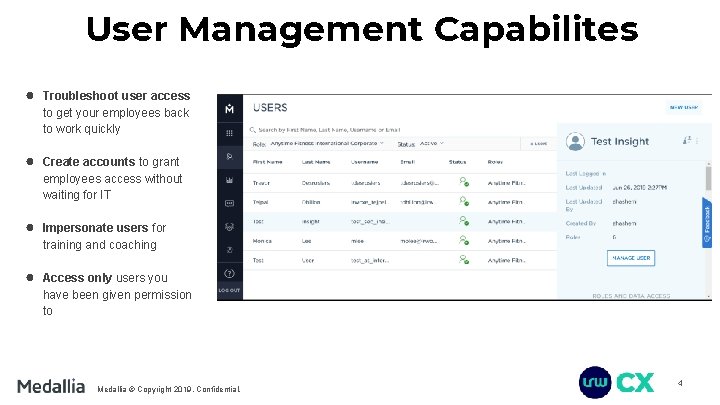
Task: Click the Created By value in details panel
Action: tap(624, 223)
